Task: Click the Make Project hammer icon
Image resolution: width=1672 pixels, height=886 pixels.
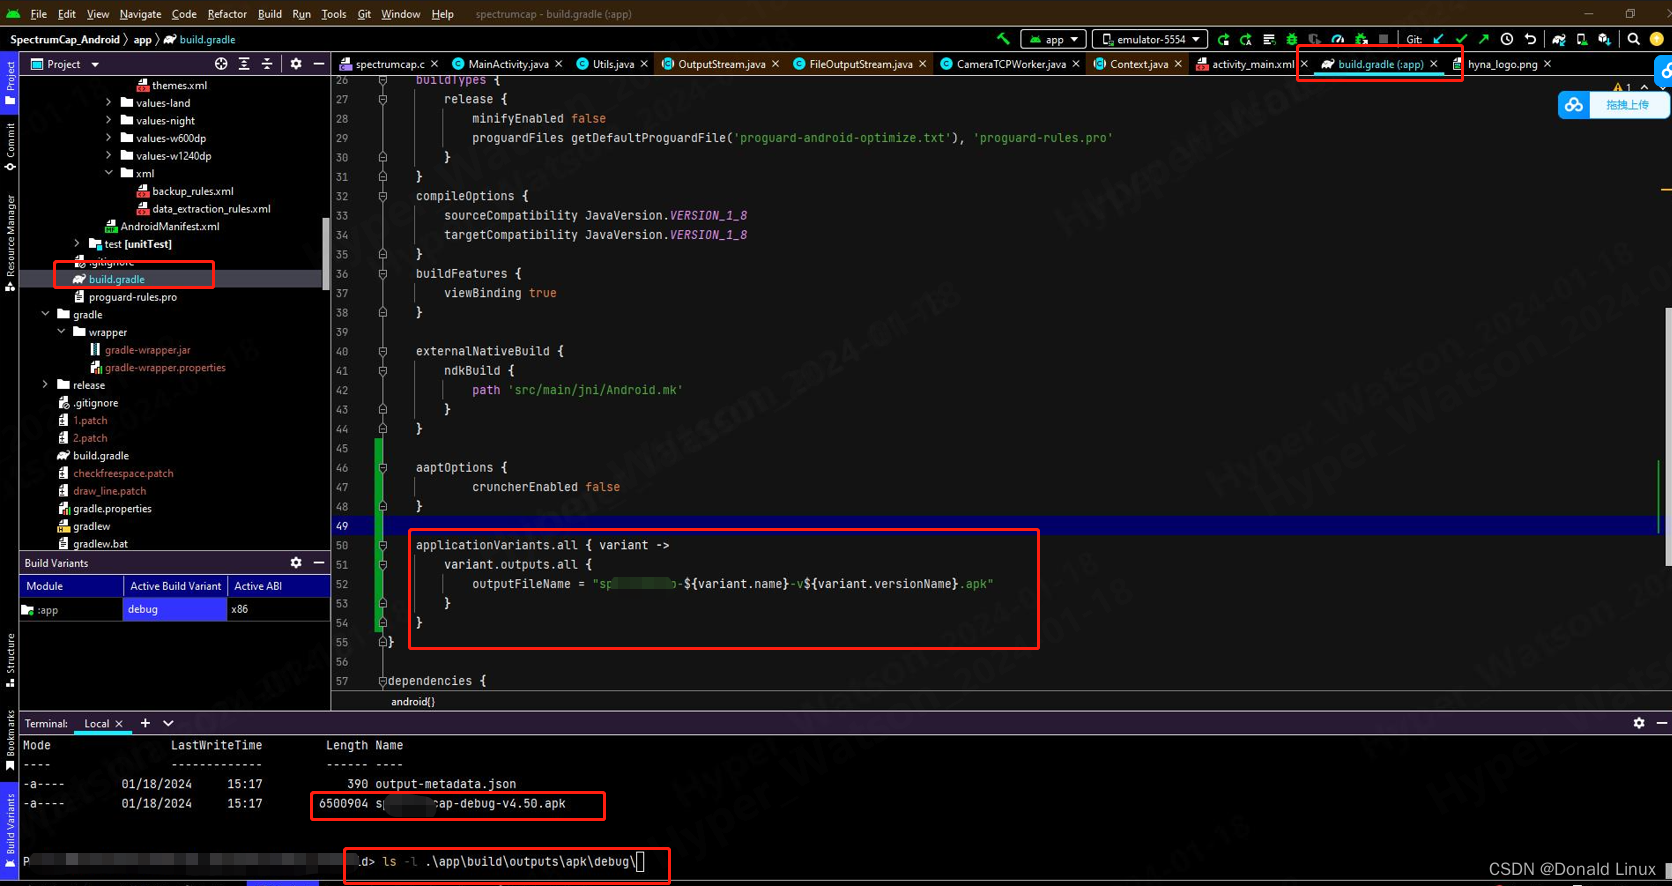Action: click(1003, 39)
